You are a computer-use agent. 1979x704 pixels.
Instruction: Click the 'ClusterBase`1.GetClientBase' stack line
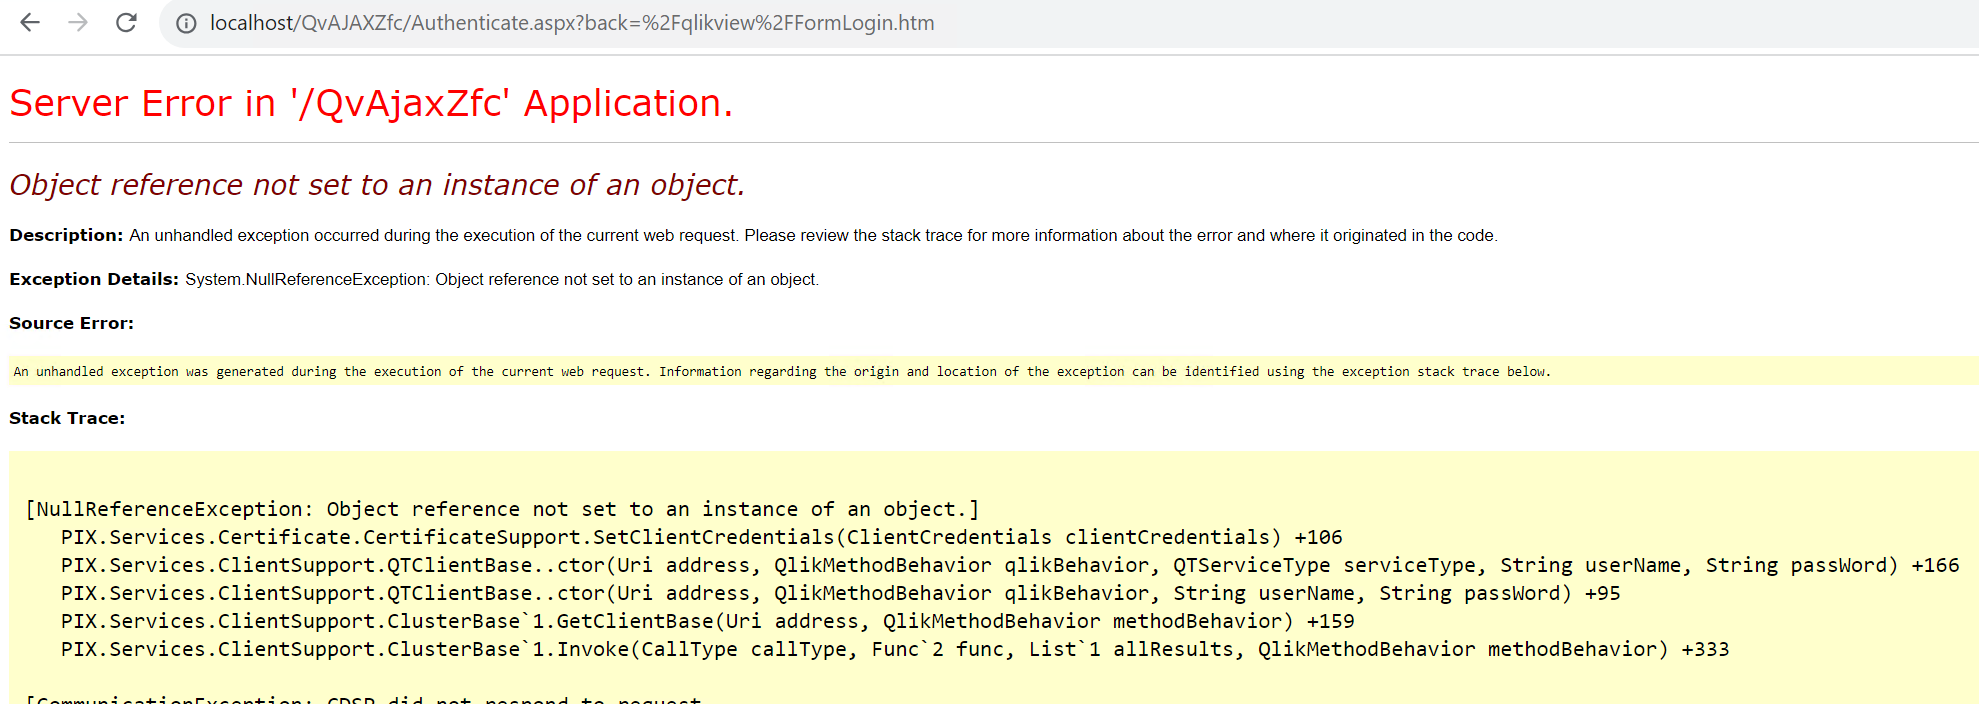tap(707, 621)
